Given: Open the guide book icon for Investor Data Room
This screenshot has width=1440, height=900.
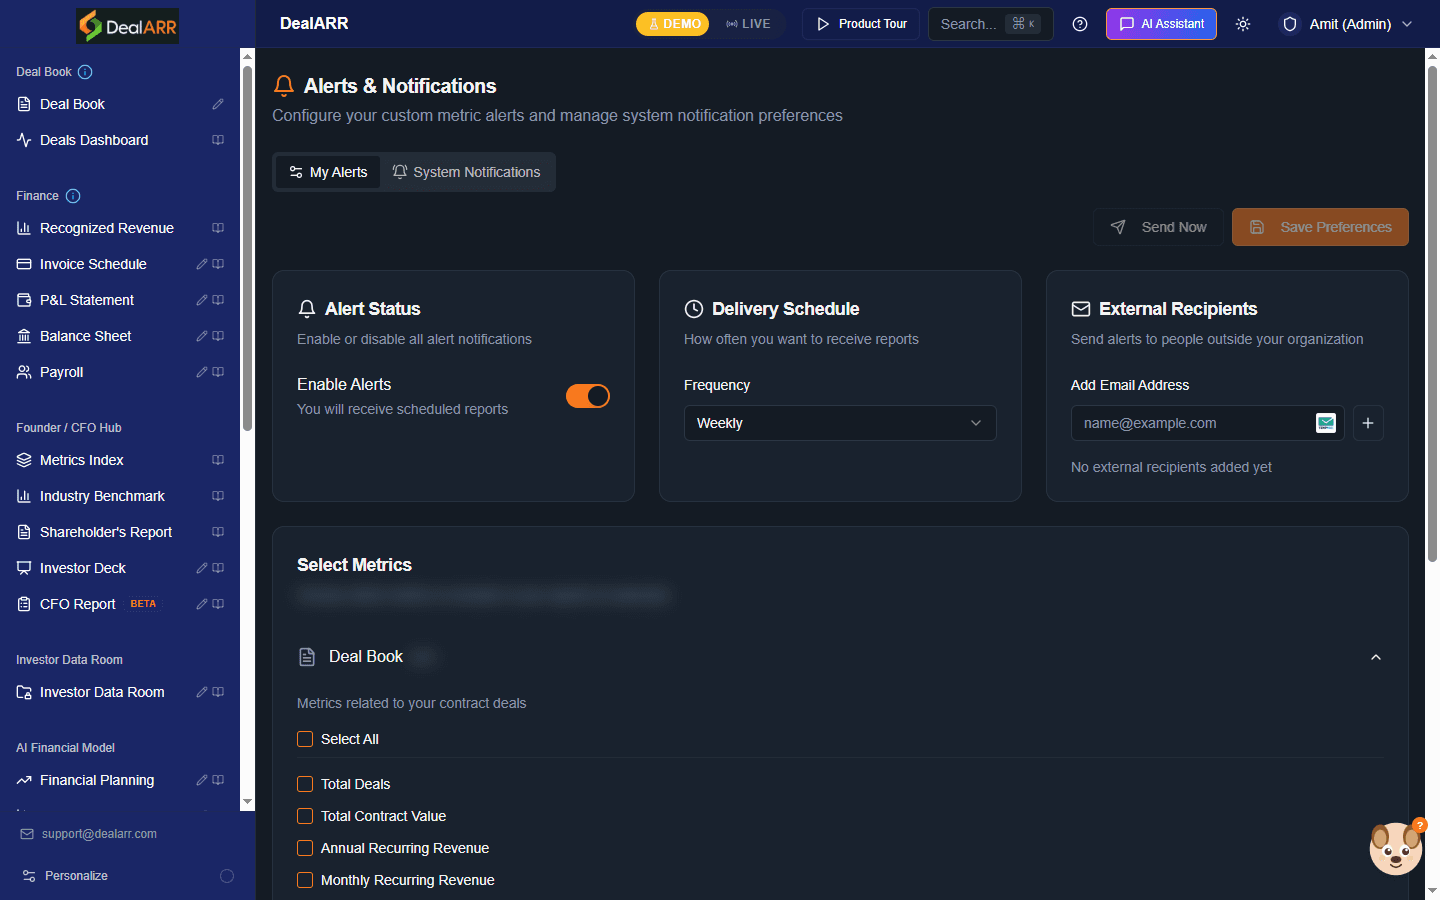Looking at the screenshot, I should tap(218, 692).
